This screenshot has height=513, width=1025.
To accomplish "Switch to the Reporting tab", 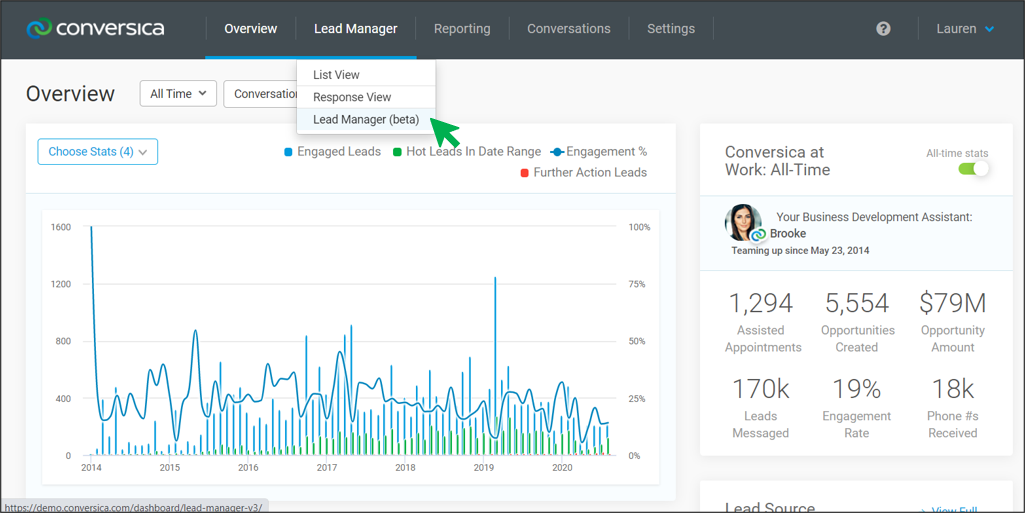I will 462,29.
